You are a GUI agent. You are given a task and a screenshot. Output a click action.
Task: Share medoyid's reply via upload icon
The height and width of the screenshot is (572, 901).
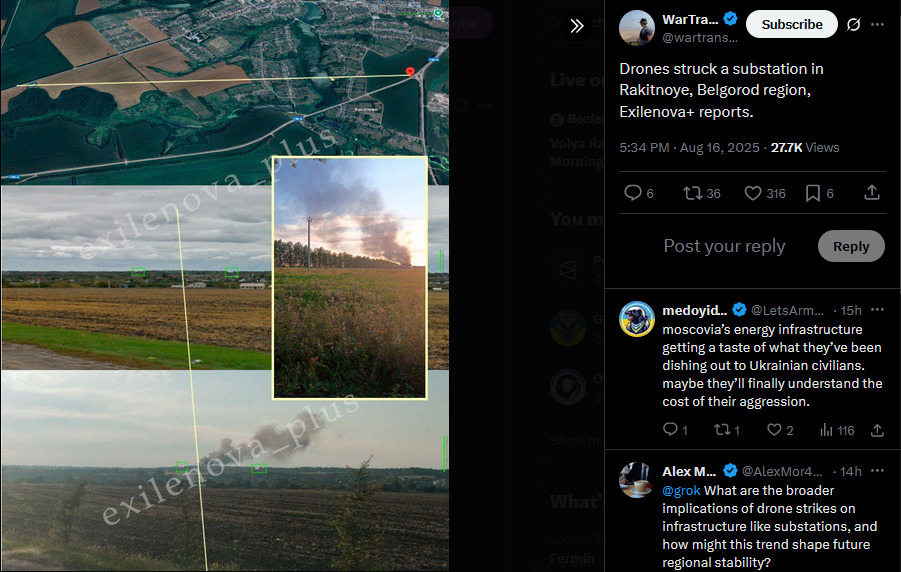(877, 429)
